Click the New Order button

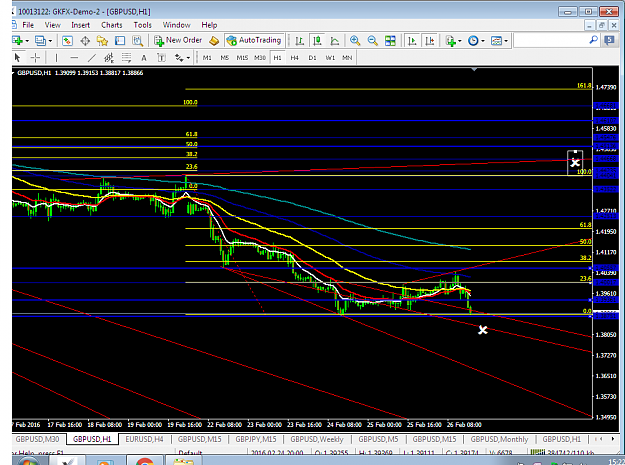[x=179, y=40]
